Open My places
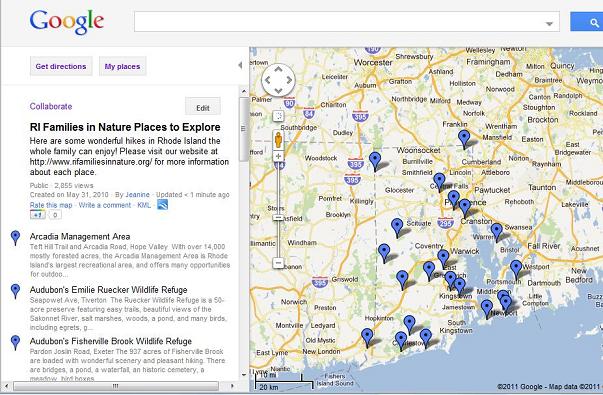 [x=122, y=67]
